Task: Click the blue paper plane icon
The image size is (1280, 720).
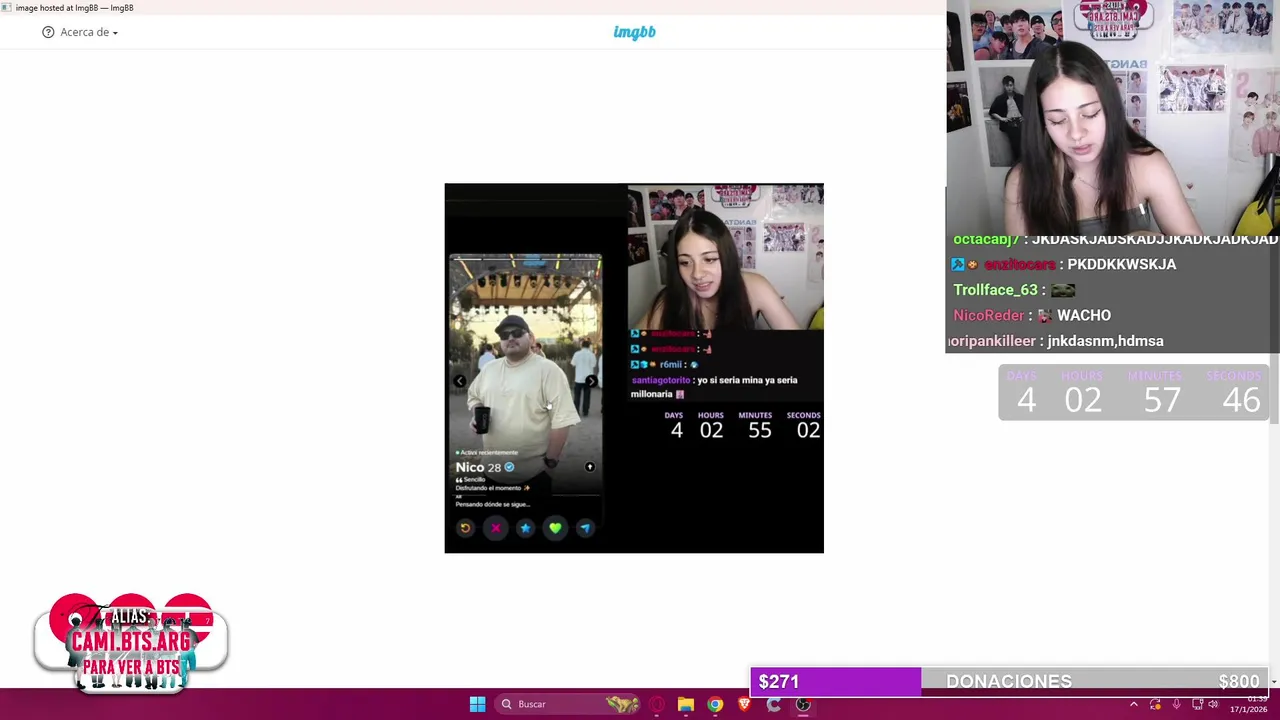Action: (585, 528)
